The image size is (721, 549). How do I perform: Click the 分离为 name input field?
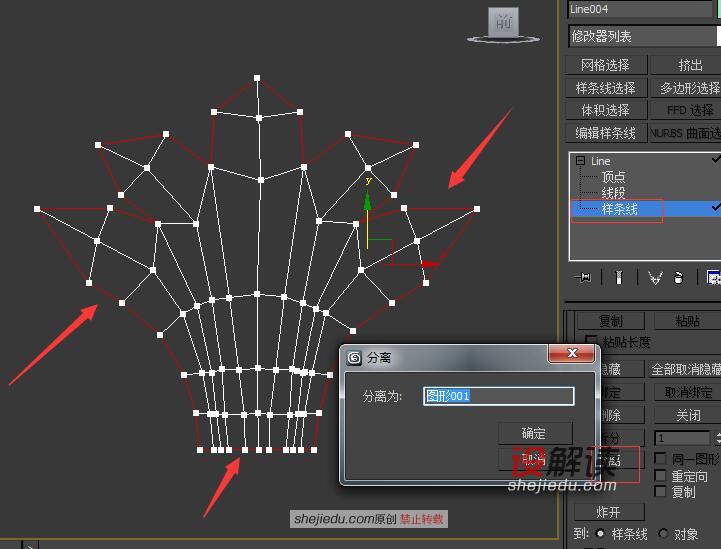498,396
